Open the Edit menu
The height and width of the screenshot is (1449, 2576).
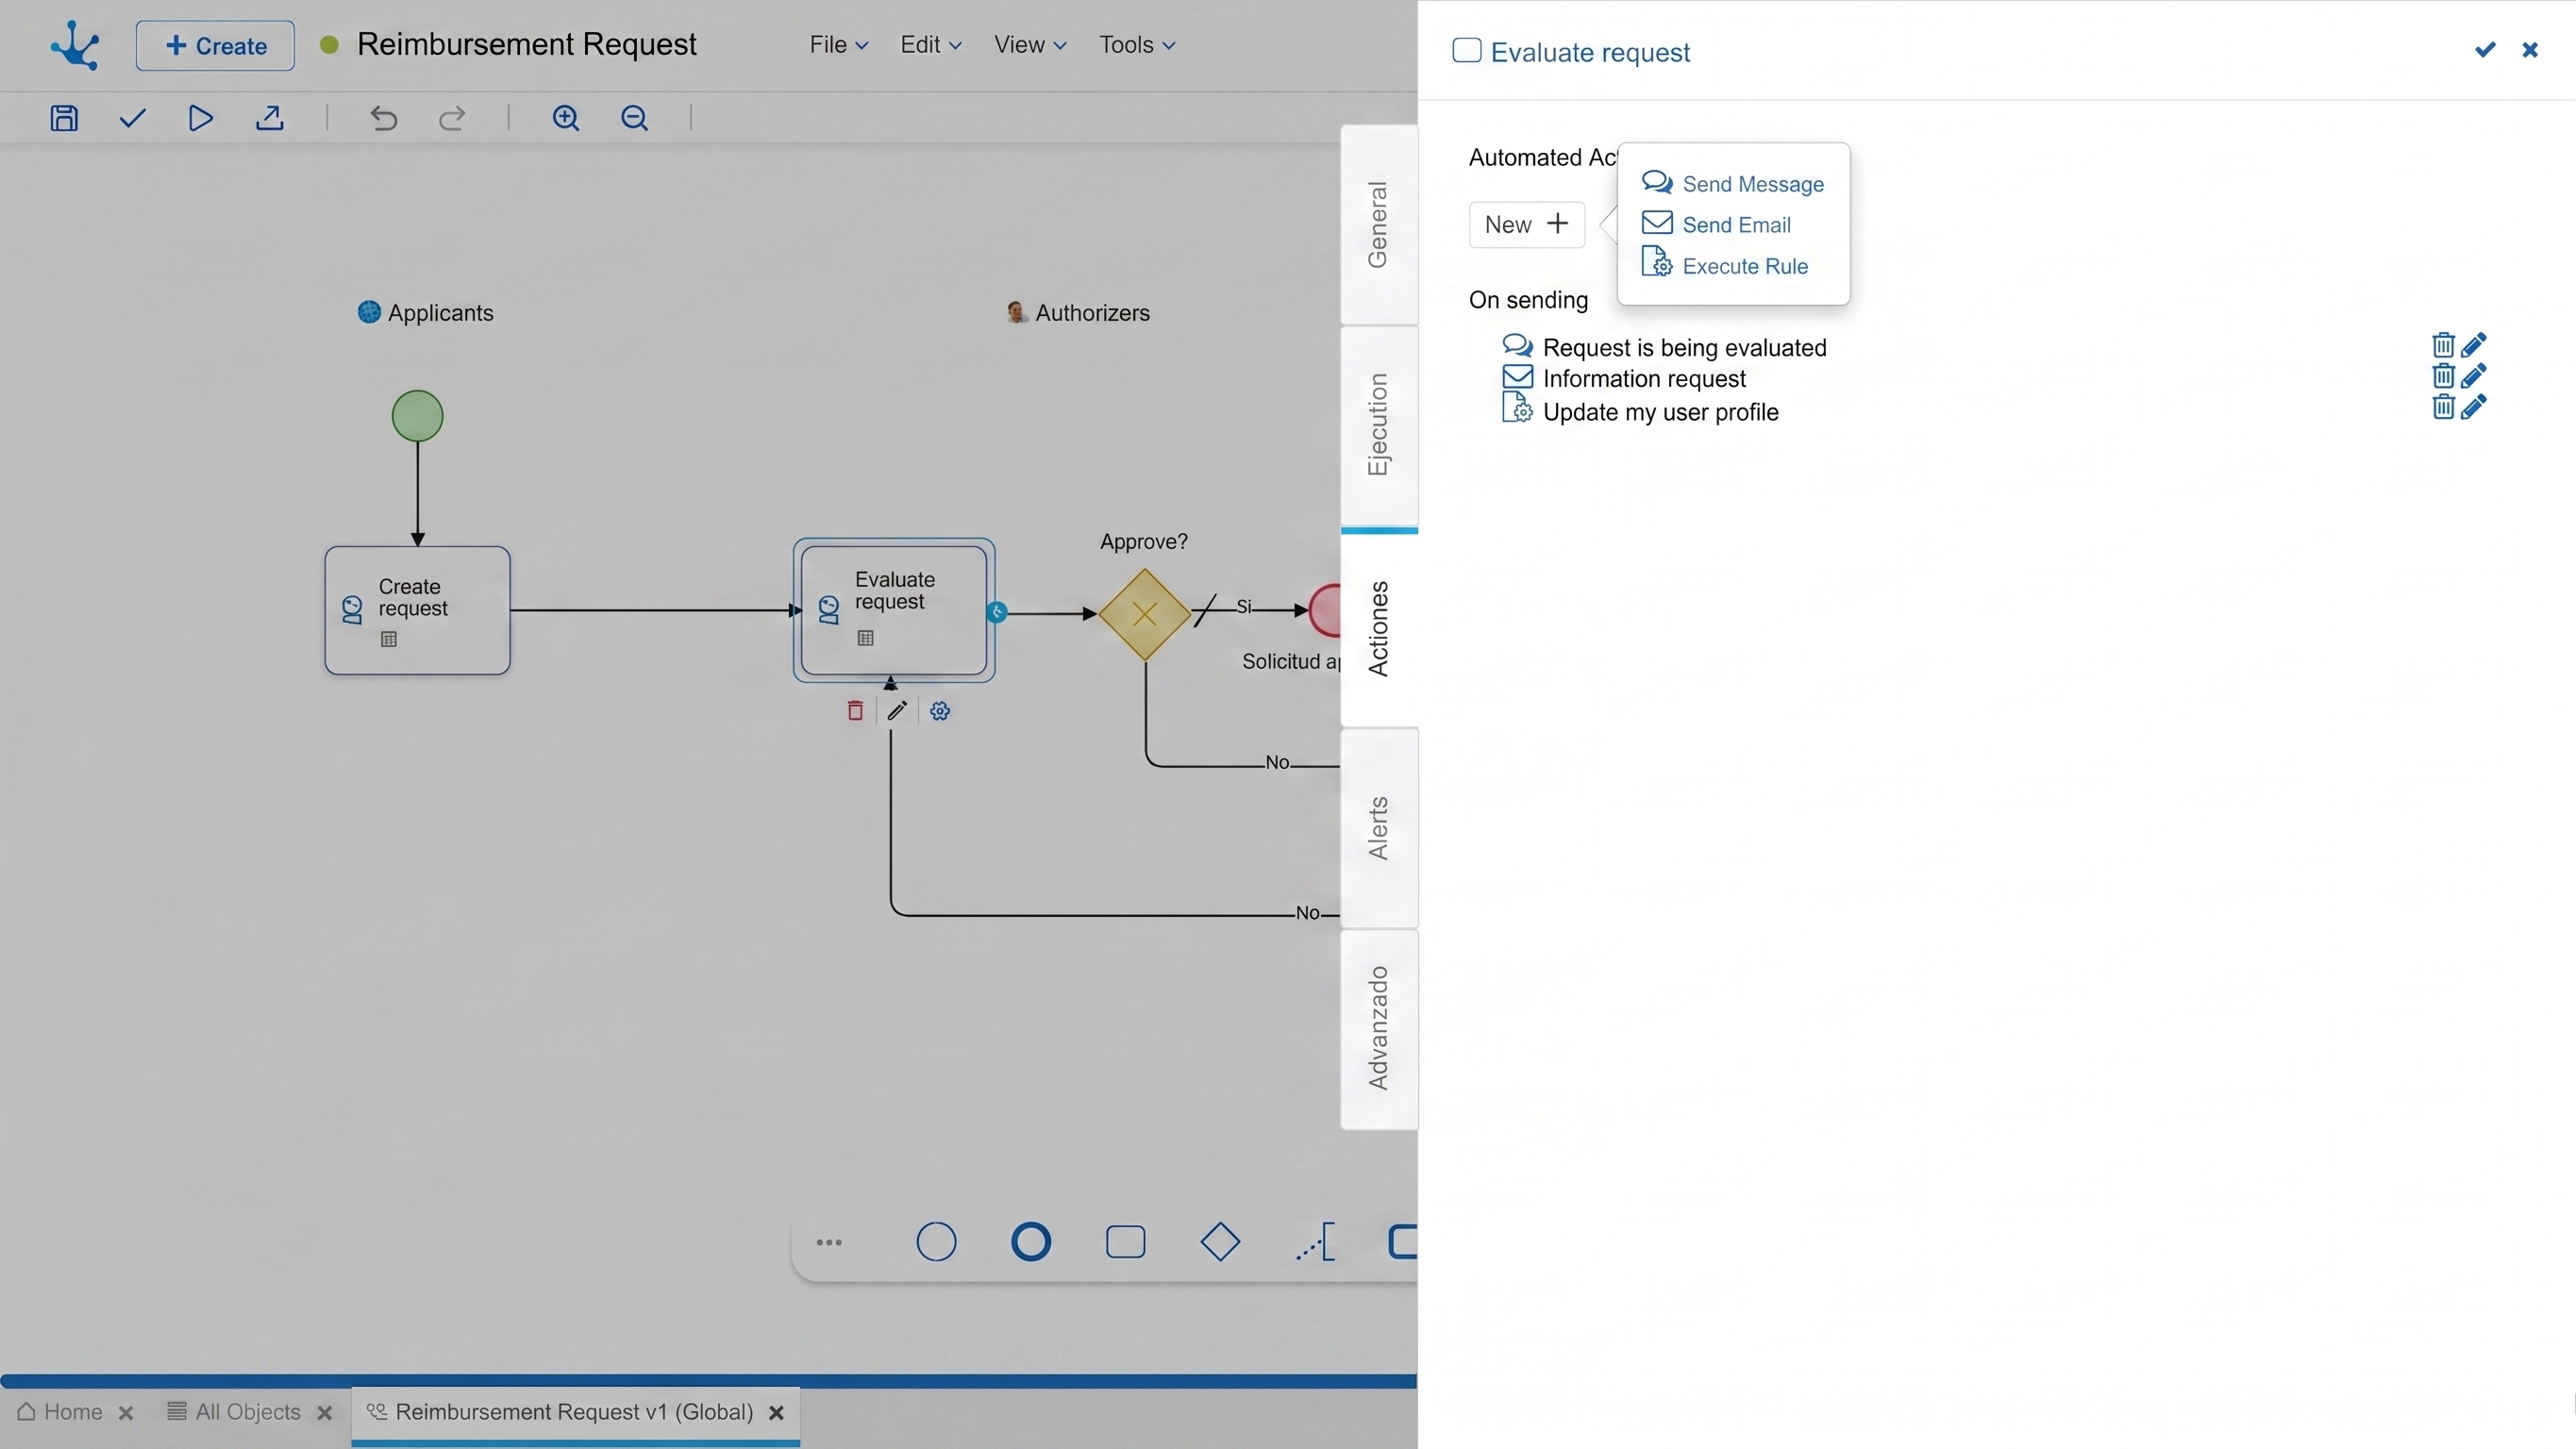tap(930, 45)
